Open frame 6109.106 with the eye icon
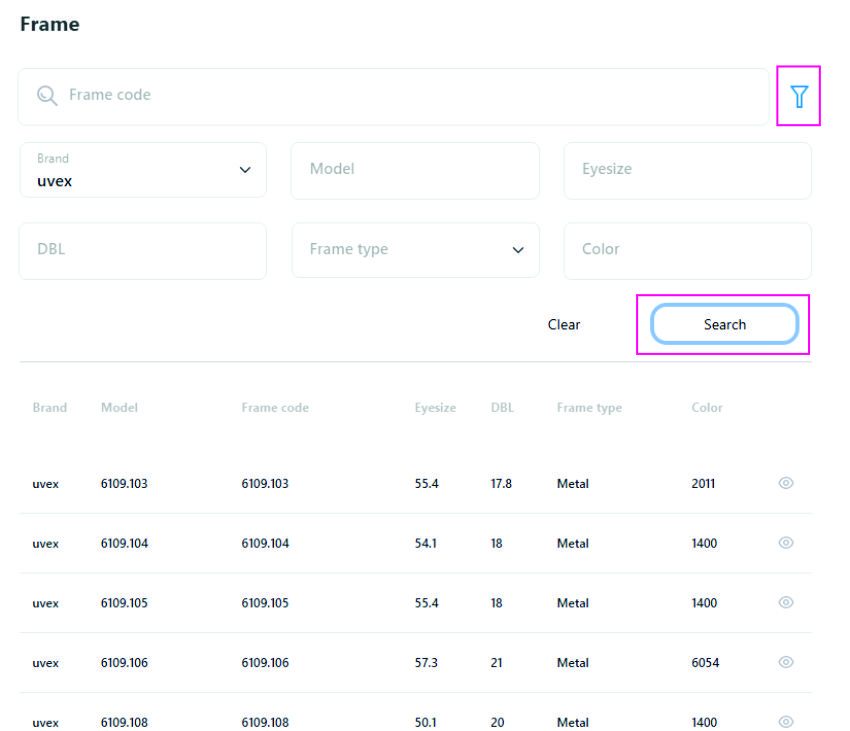The height and width of the screenshot is (731, 850). pyautogui.click(x=786, y=662)
